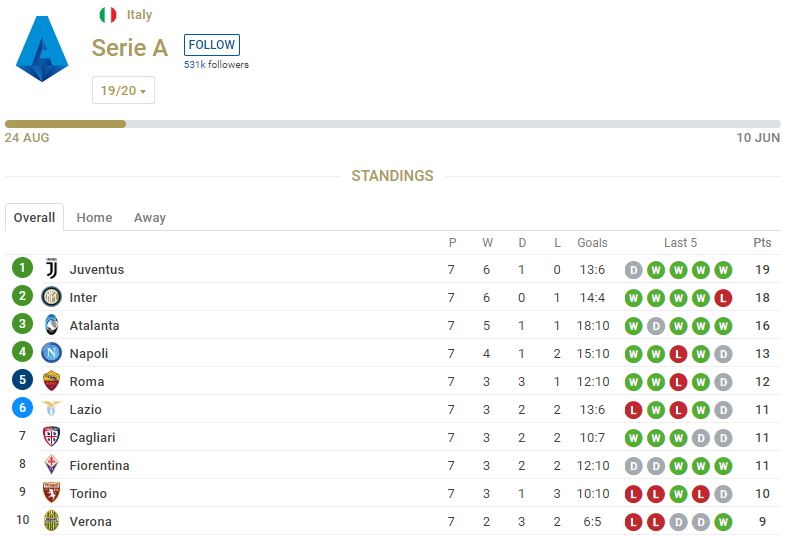Switch to the Away standings tab
This screenshot has height=538, width=790.
pyautogui.click(x=150, y=218)
